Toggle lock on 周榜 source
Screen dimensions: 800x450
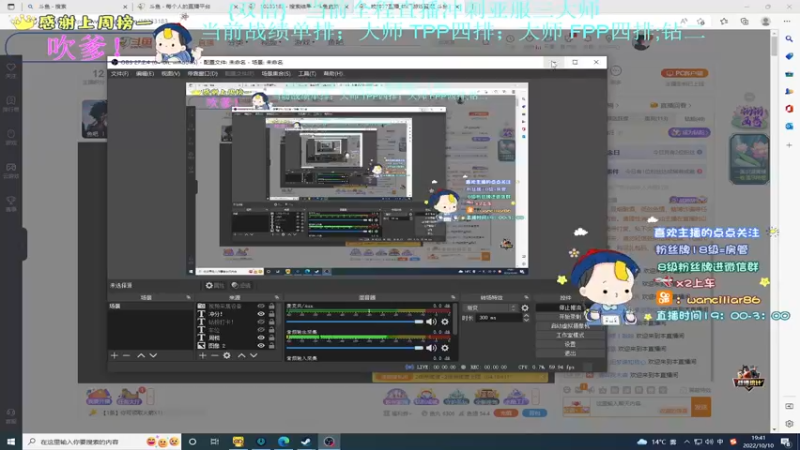point(271,338)
